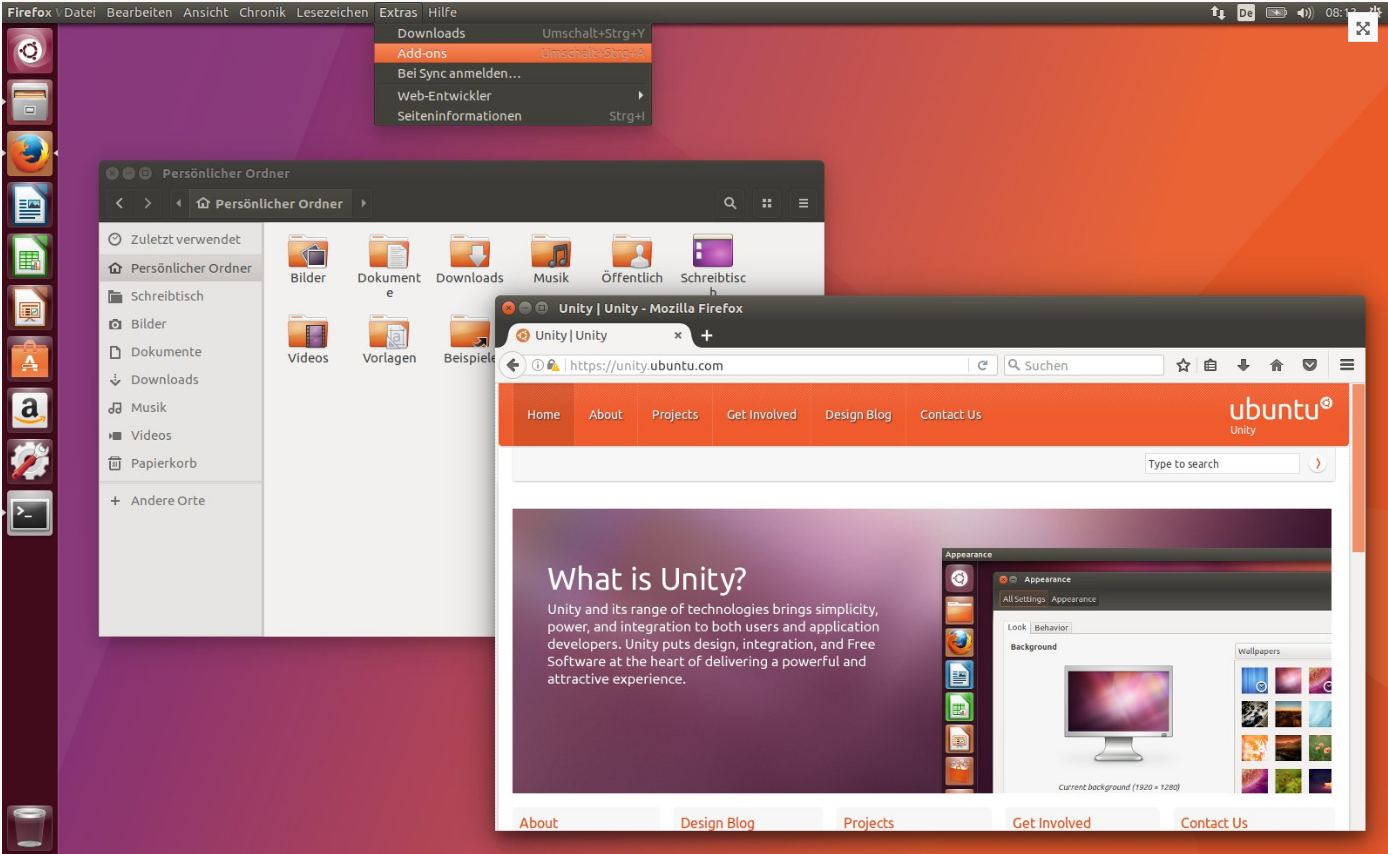This screenshot has width=1388, height=854.
Task: Open the file manager options list menu
Action: pyautogui.click(x=803, y=203)
